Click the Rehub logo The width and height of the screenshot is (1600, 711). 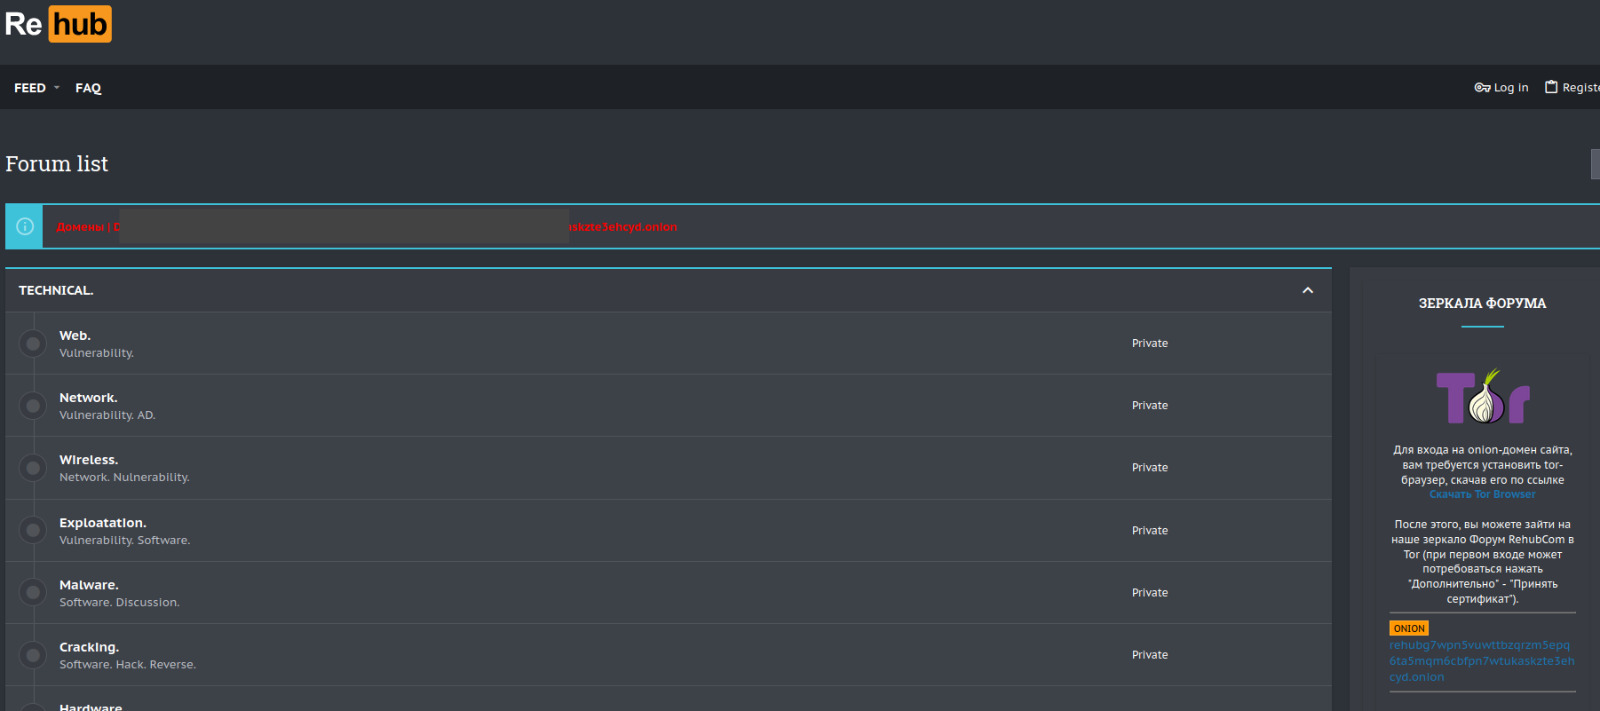58,24
